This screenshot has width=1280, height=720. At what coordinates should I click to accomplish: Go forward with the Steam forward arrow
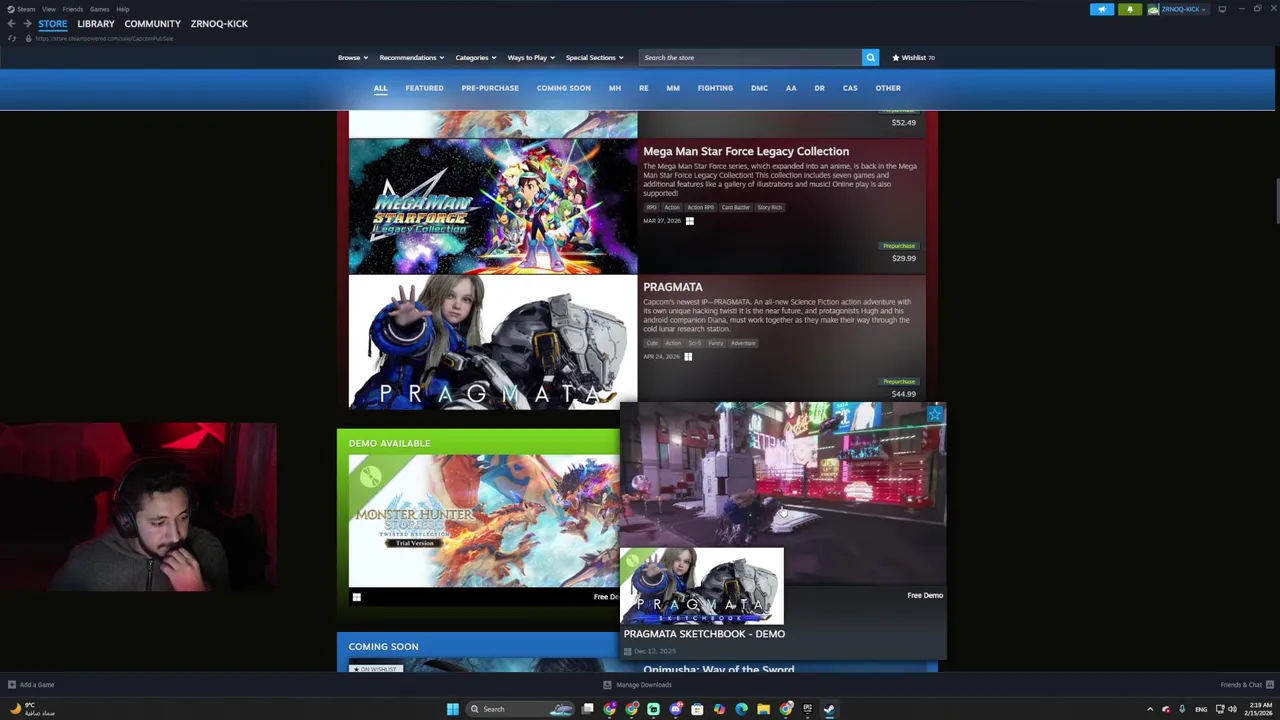(27, 23)
